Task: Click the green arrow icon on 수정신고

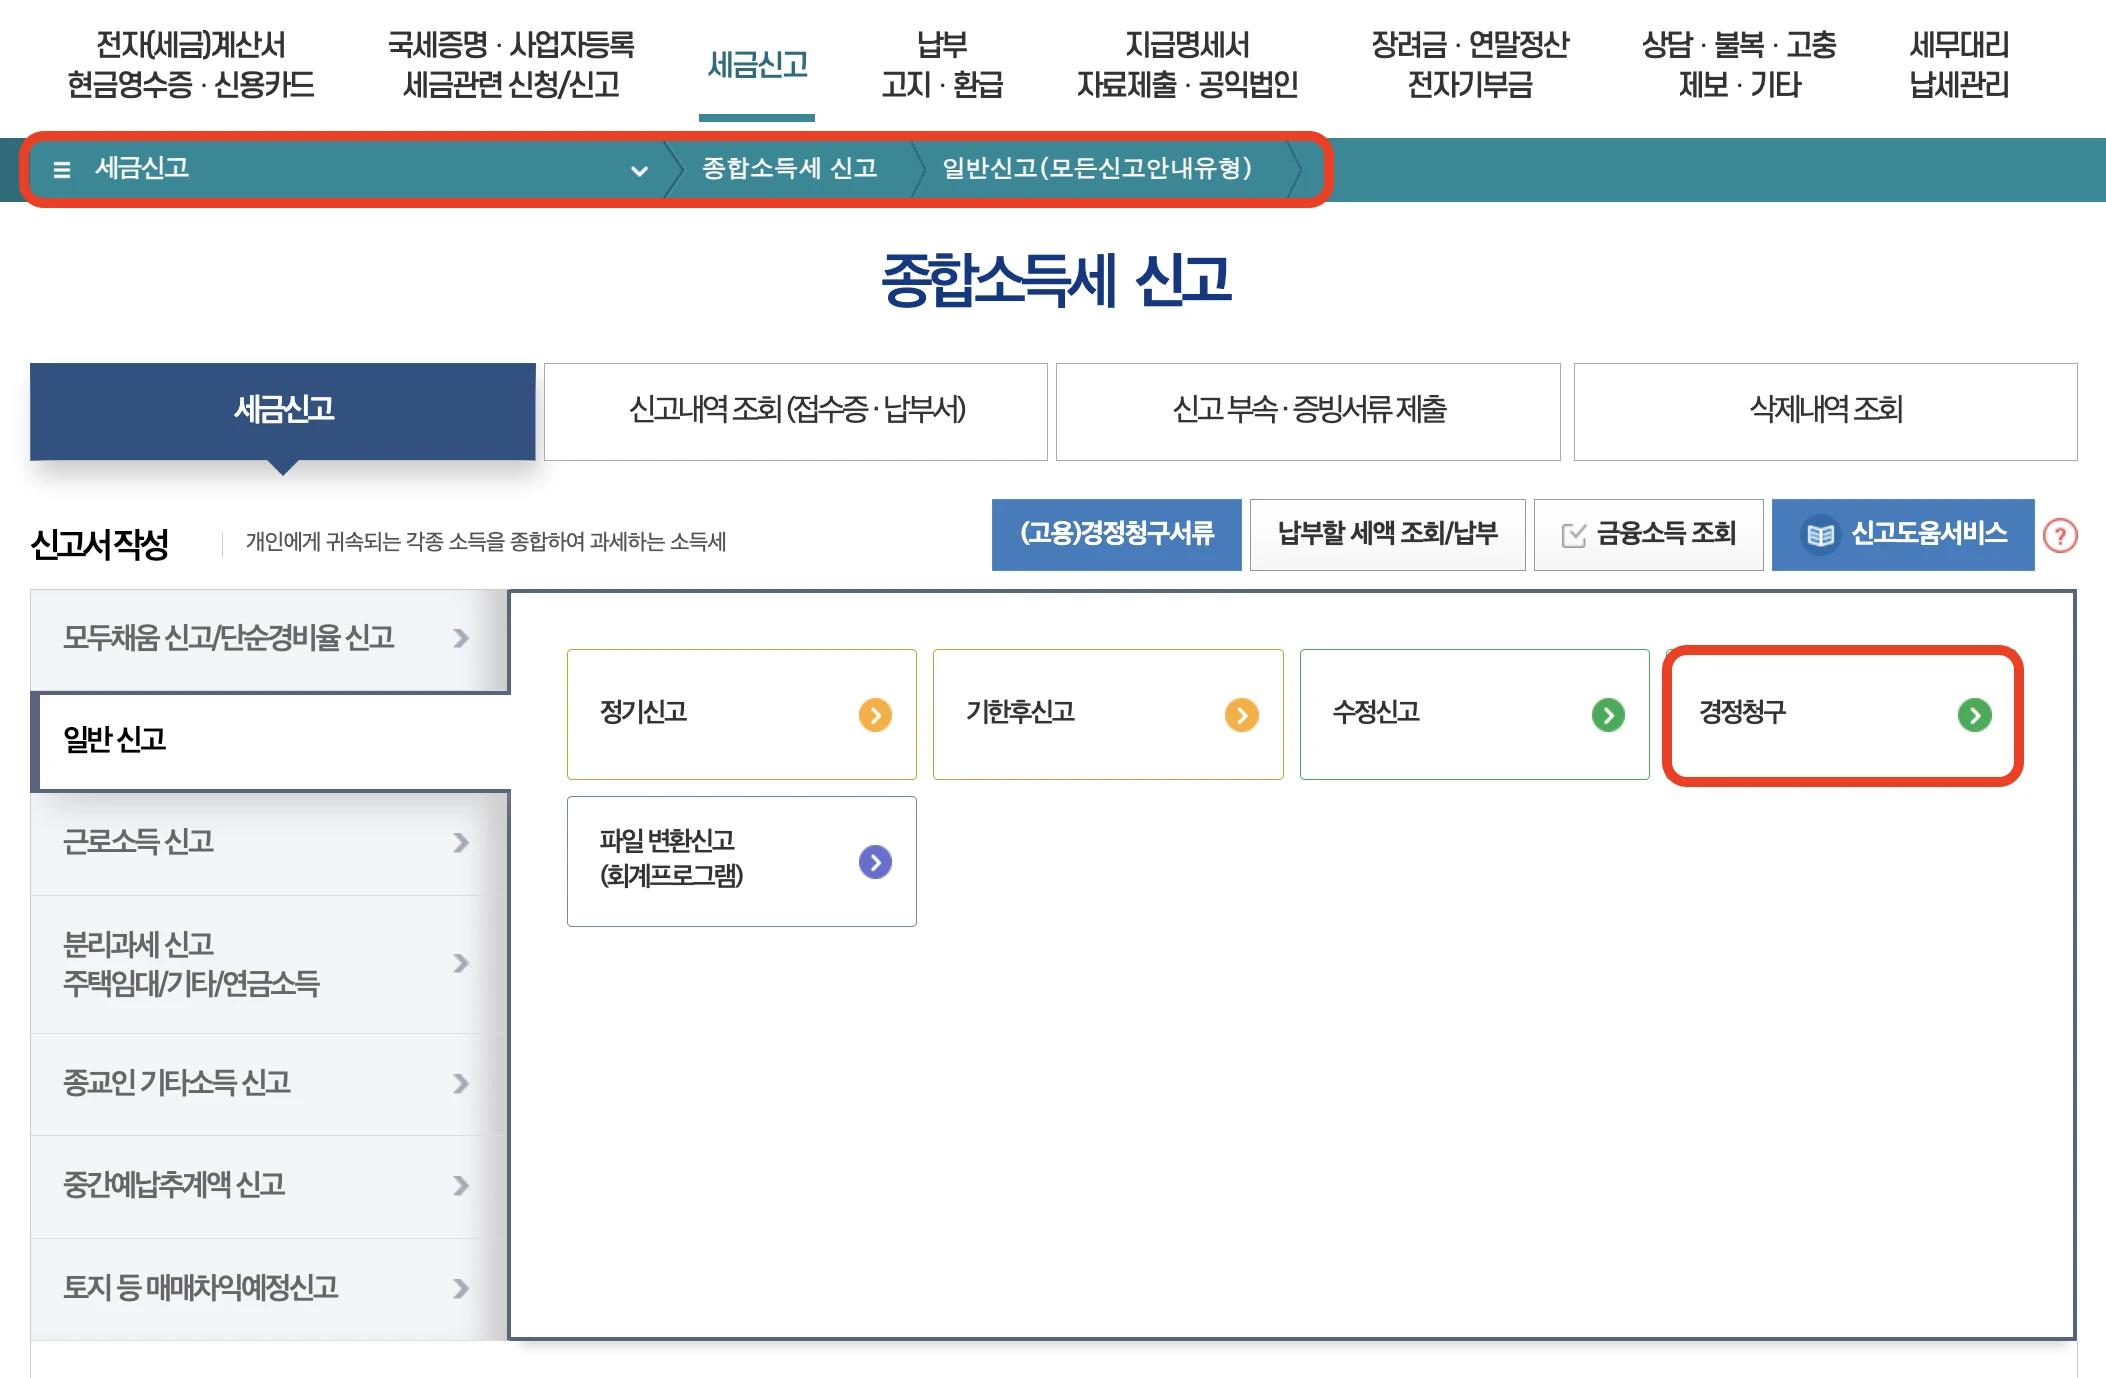Action: pyautogui.click(x=1608, y=715)
